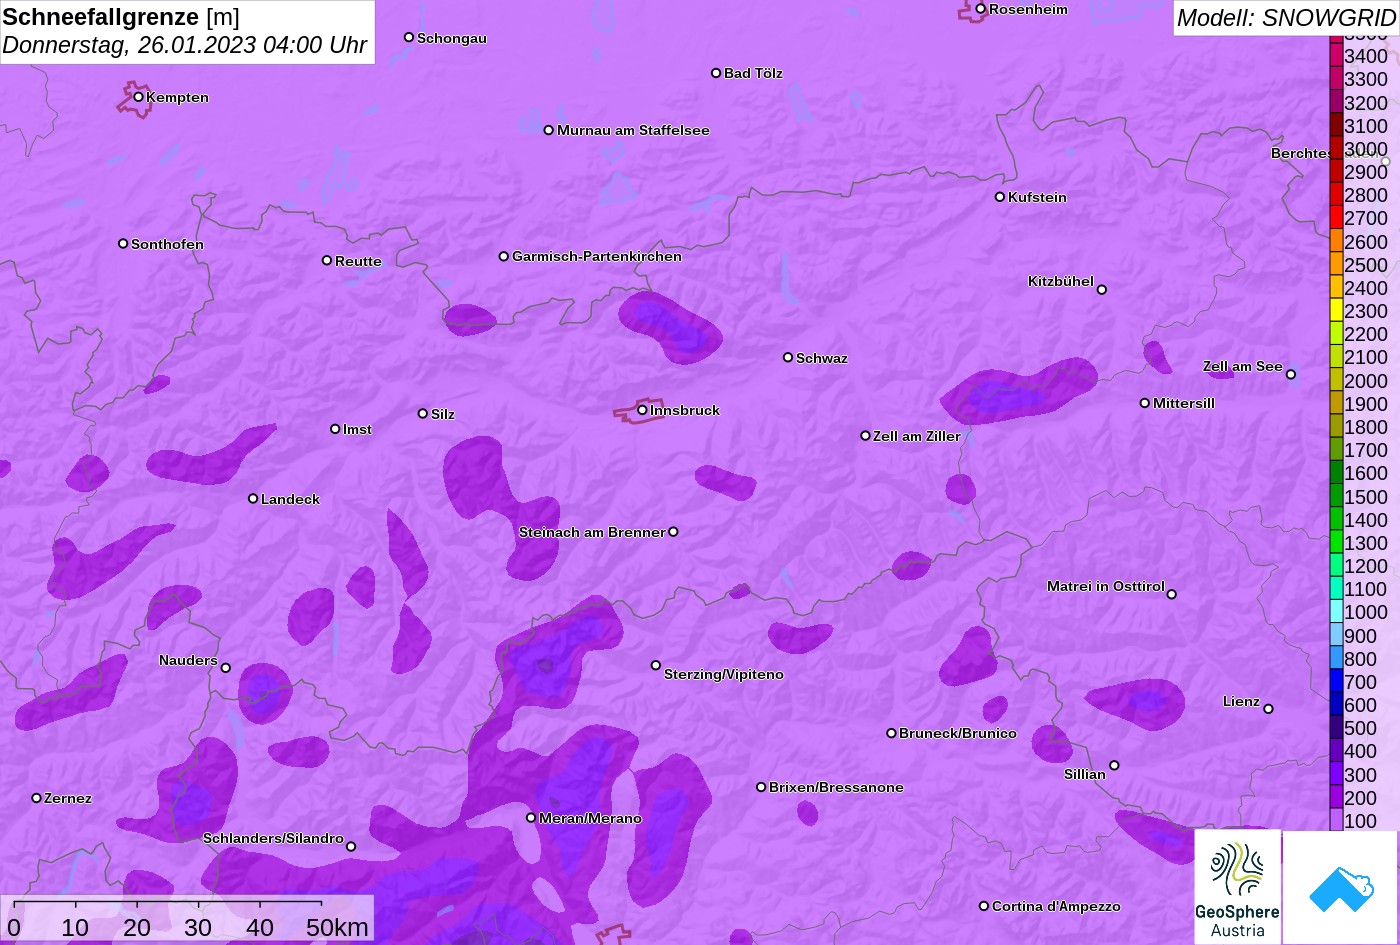Click the Lienz marker dot
Viewport: 1400px width, 945px height.
tap(1268, 709)
